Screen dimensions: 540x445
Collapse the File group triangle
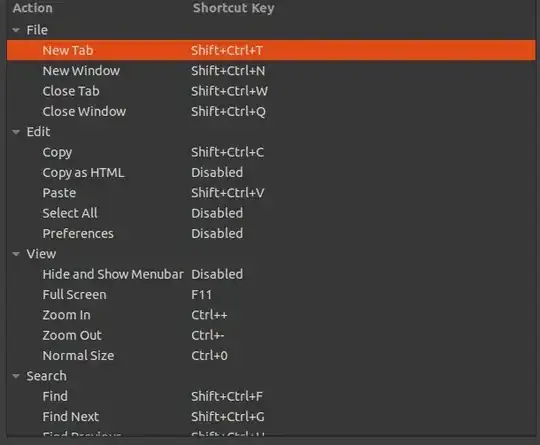click(x=16, y=30)
